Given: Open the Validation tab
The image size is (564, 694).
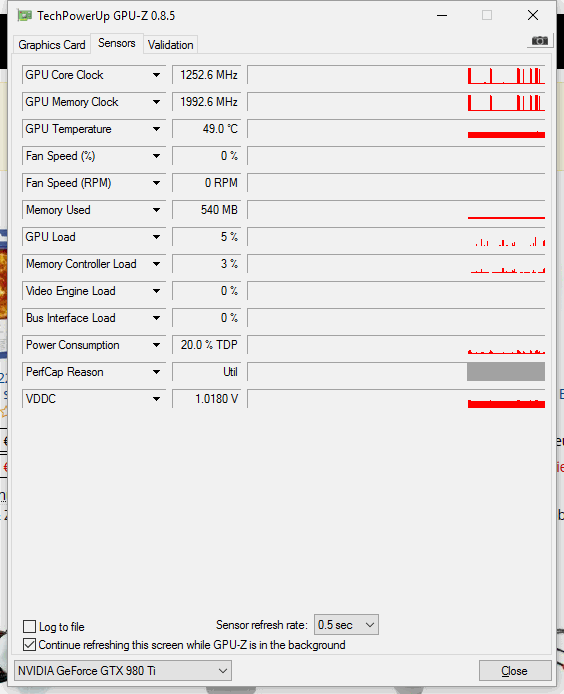Looking at the screenshot, I should click(x=170, y=45).
